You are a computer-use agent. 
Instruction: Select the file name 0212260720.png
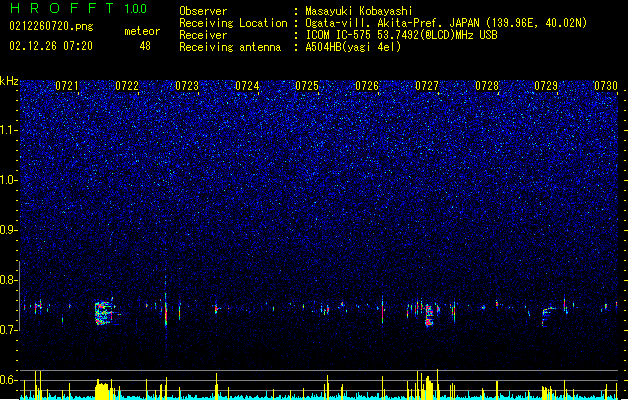click(x=51, y=26)
